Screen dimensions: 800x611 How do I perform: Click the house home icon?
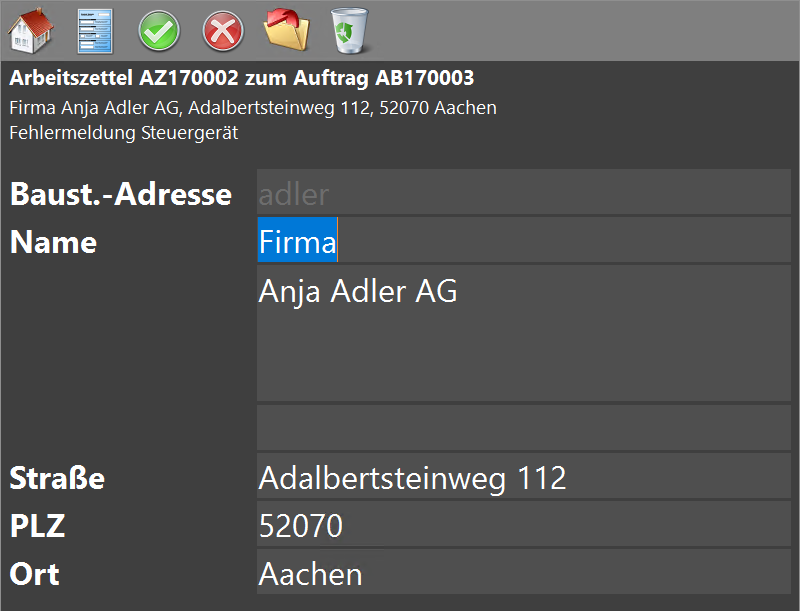30,31
